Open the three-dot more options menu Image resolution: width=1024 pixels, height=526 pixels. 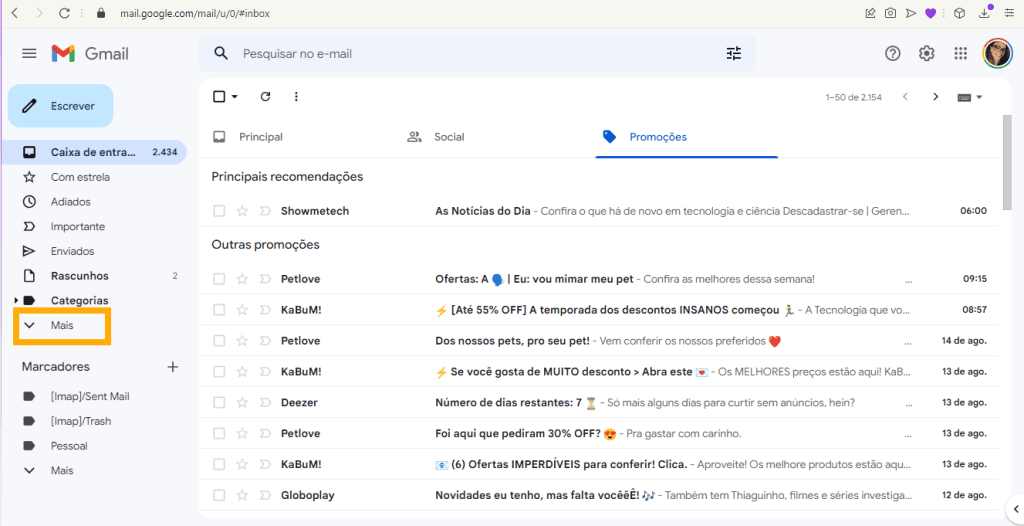[x=296, y=97]
